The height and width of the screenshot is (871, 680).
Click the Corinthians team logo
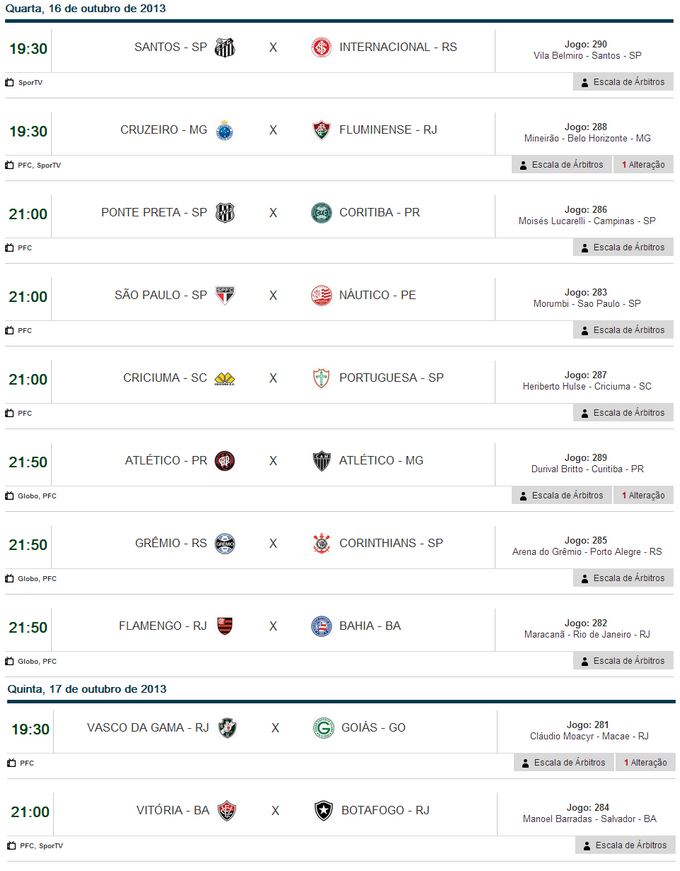[321, 543]
